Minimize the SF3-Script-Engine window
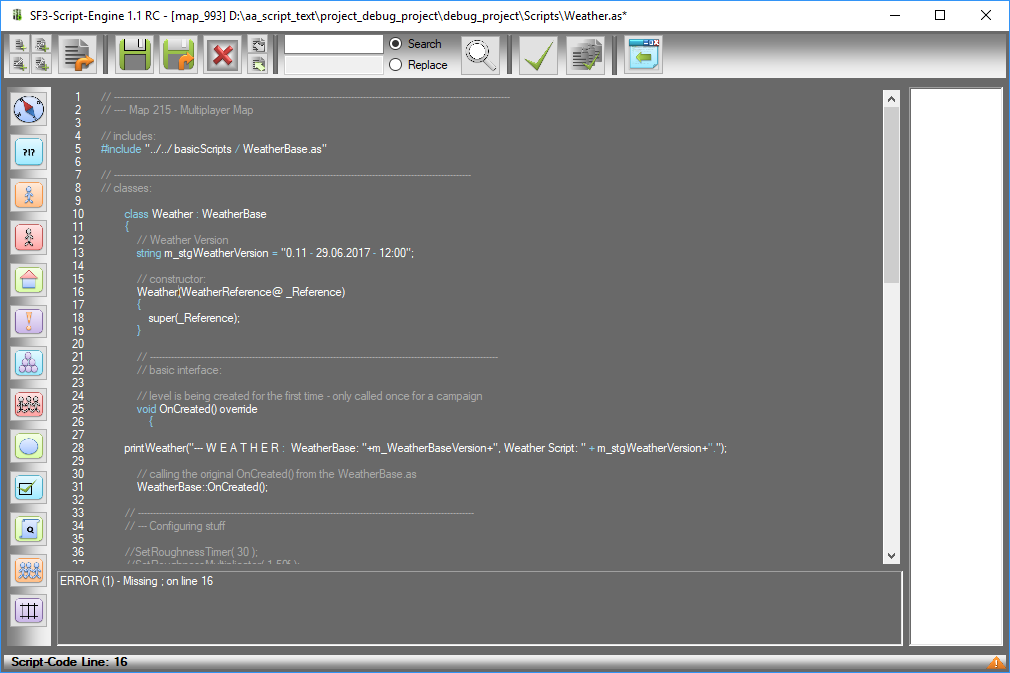 [x=895, y=15]
